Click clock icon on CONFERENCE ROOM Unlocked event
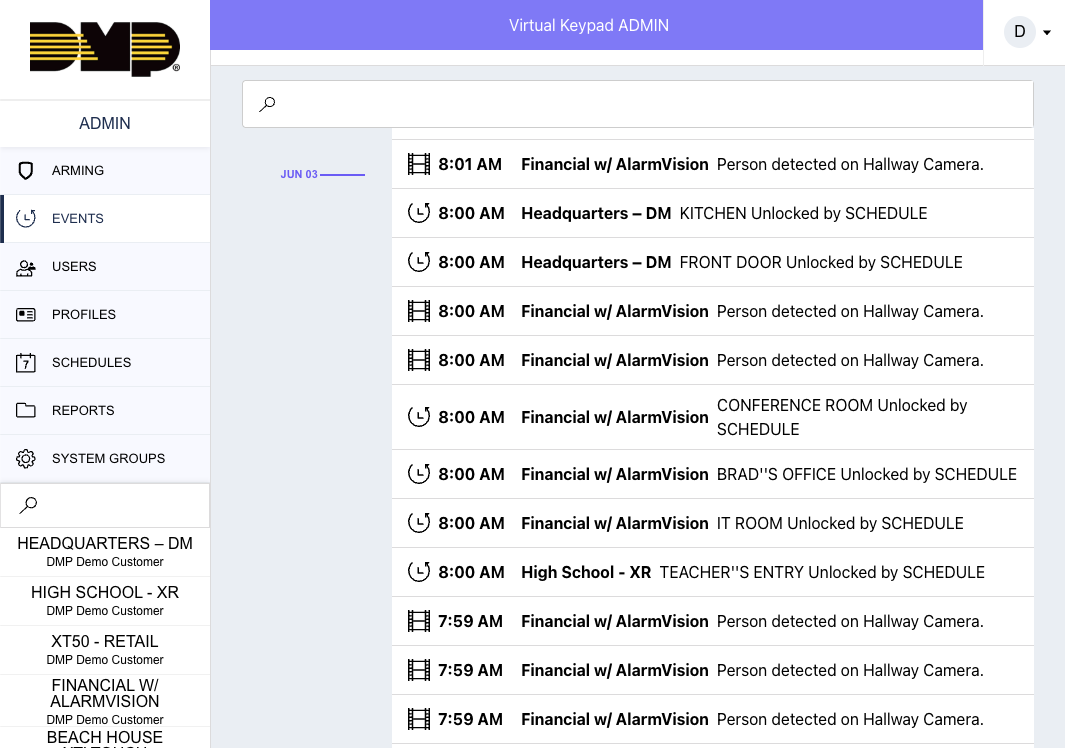Screen dimensions: 1065x748 tap(418, 417)
